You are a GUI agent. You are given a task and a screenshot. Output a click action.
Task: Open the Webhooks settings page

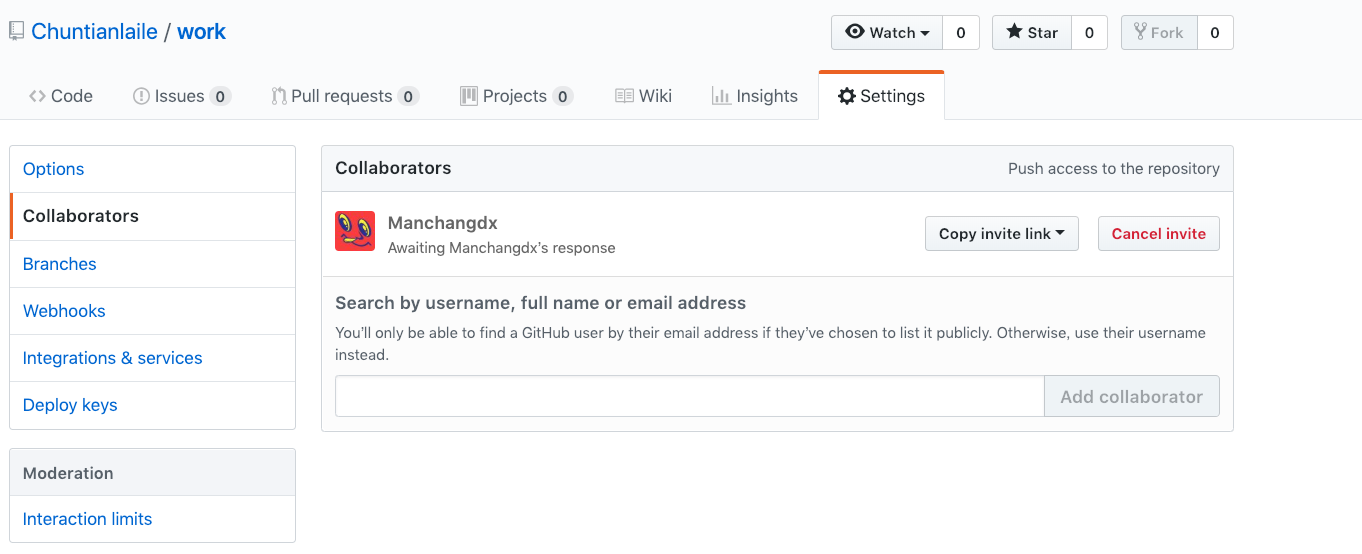coord(64,311)
